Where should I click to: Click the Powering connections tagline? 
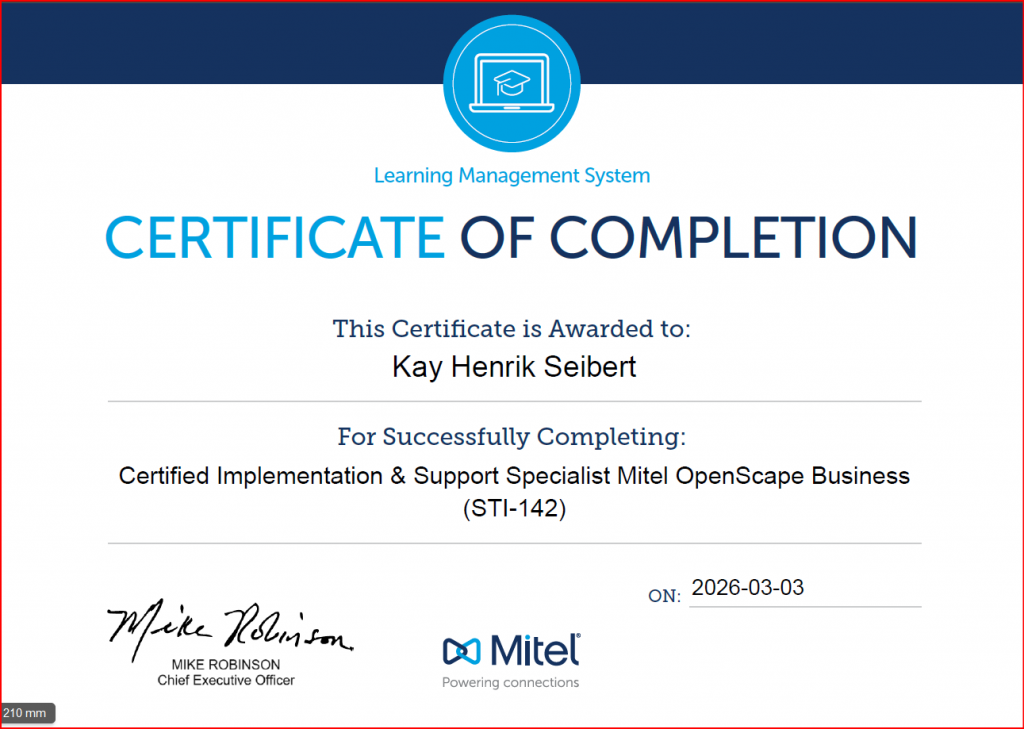tap(510, 683)
